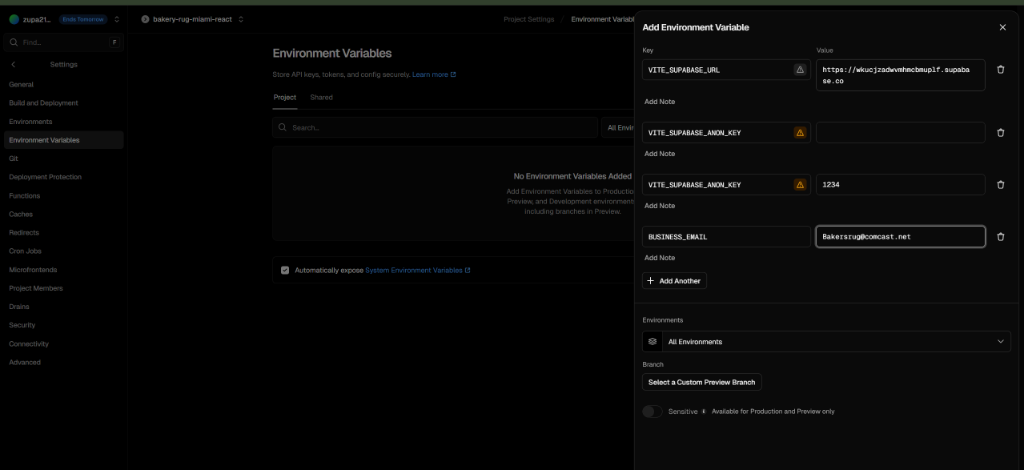Delete the BUSINESS_EMAIL variable row
Viewport: 1024px width, 470px height.
[x=1000, y=237]
